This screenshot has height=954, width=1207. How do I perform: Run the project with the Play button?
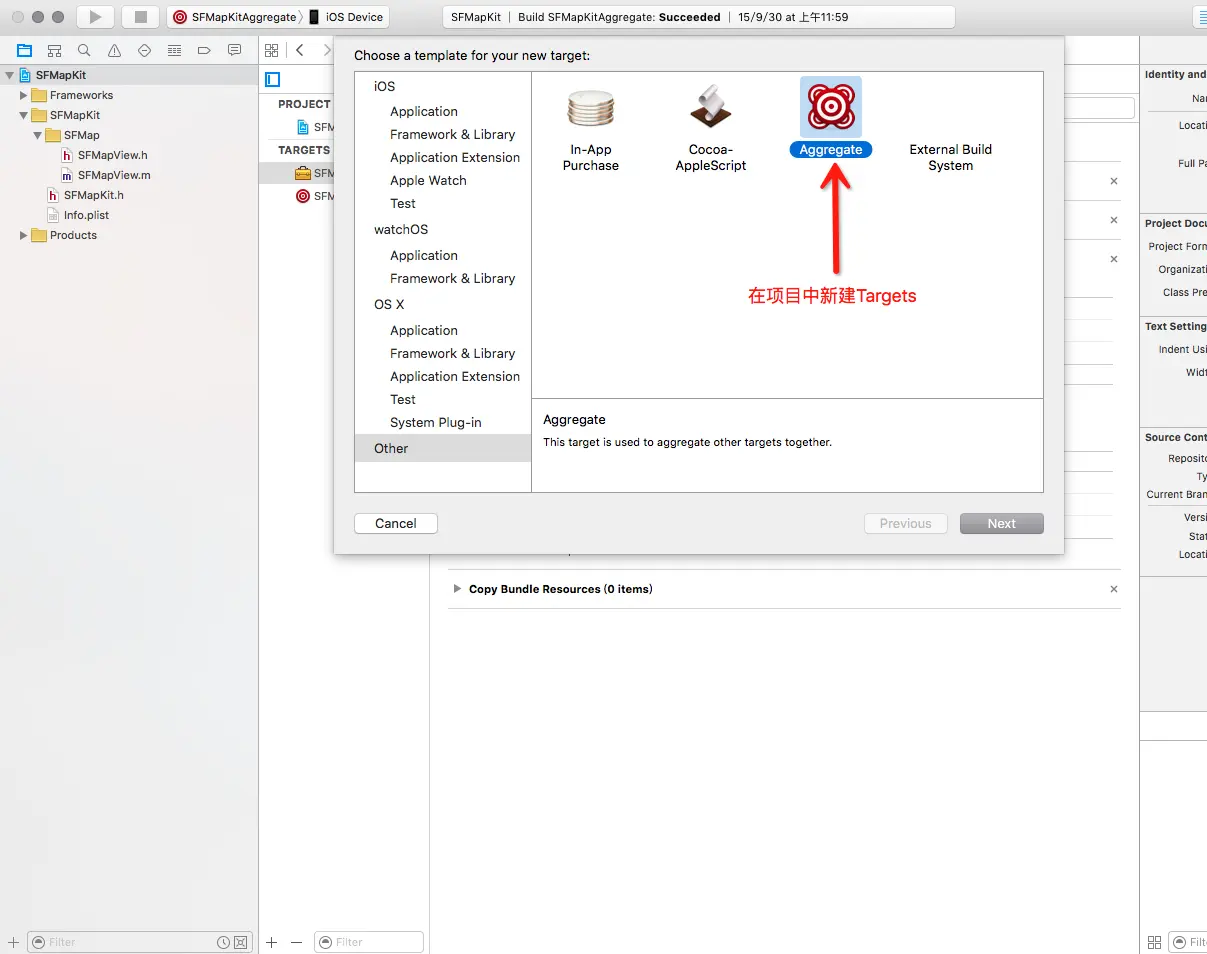95,17
